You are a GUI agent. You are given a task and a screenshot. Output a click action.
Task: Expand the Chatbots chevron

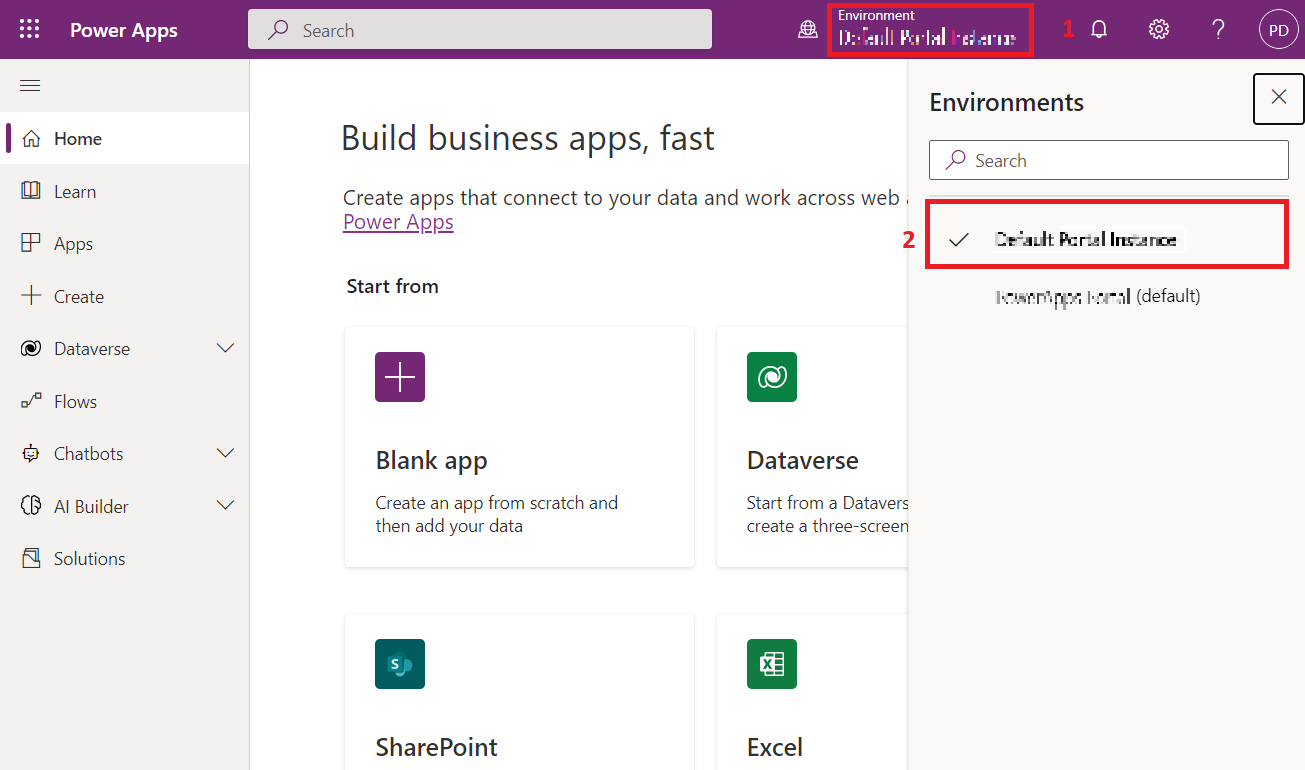tap(226, 453)
